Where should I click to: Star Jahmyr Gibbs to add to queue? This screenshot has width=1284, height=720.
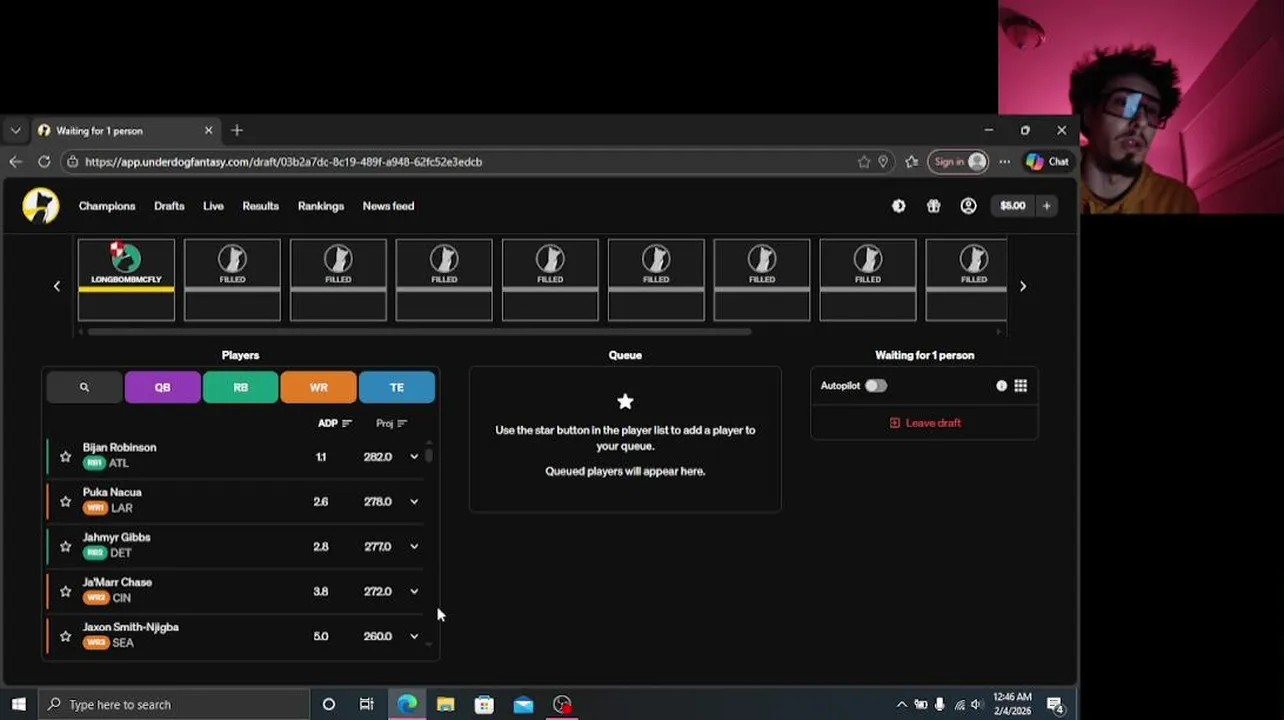pyautogui.click(x=66, y=546)
